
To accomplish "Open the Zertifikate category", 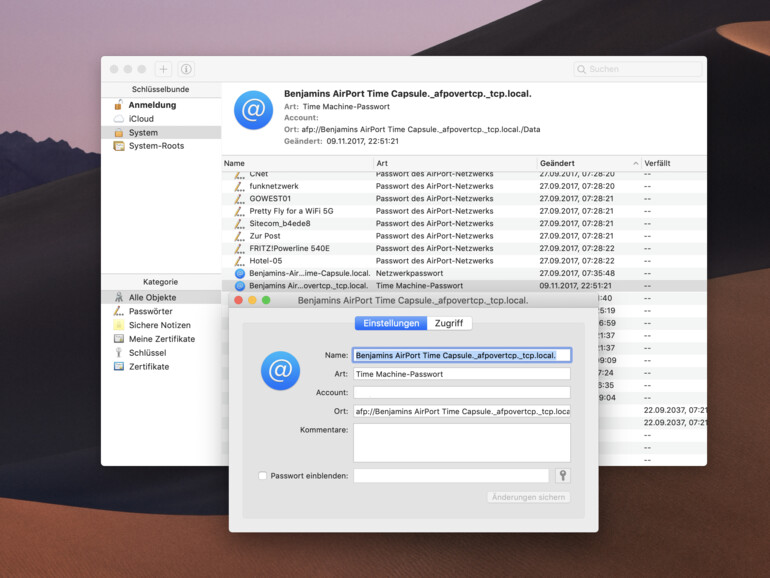I will (149, 367).
